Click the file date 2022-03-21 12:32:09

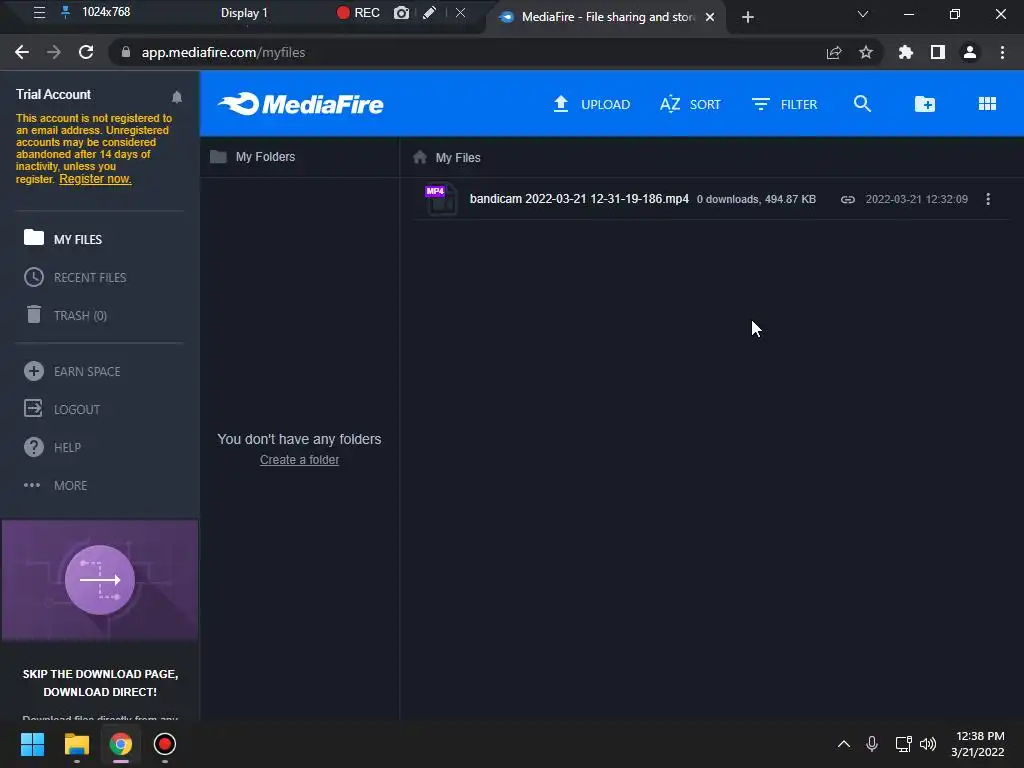pos(917,199)
